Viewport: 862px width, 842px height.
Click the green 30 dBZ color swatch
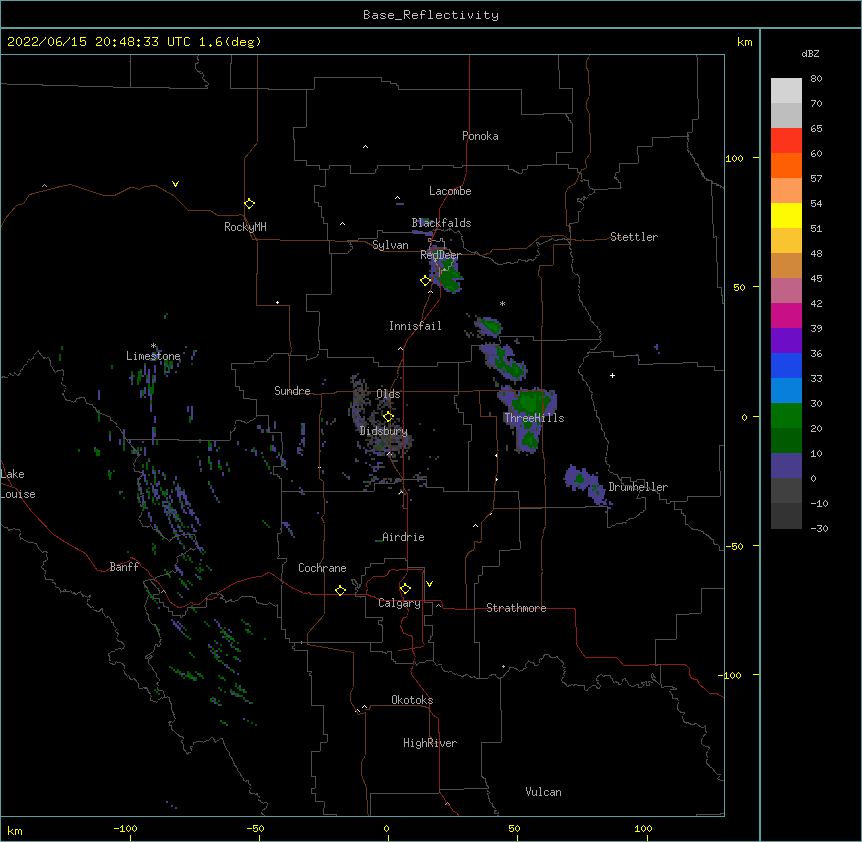click(786, 416)
